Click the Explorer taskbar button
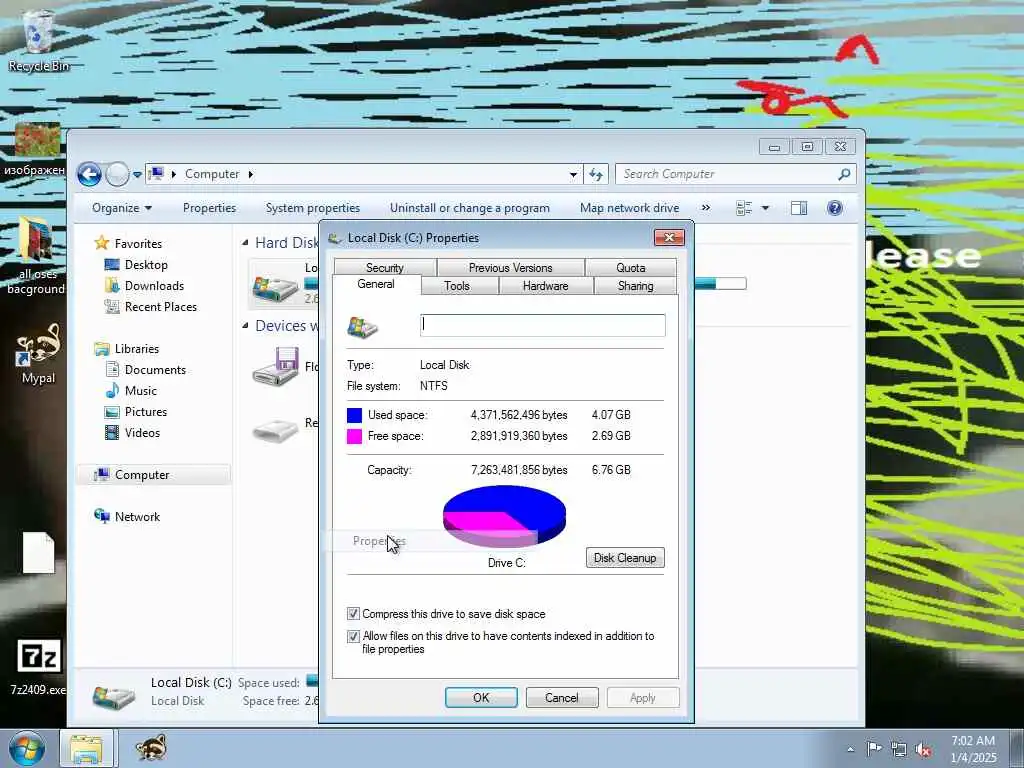The image size is (1024, 768). [87, 748]
